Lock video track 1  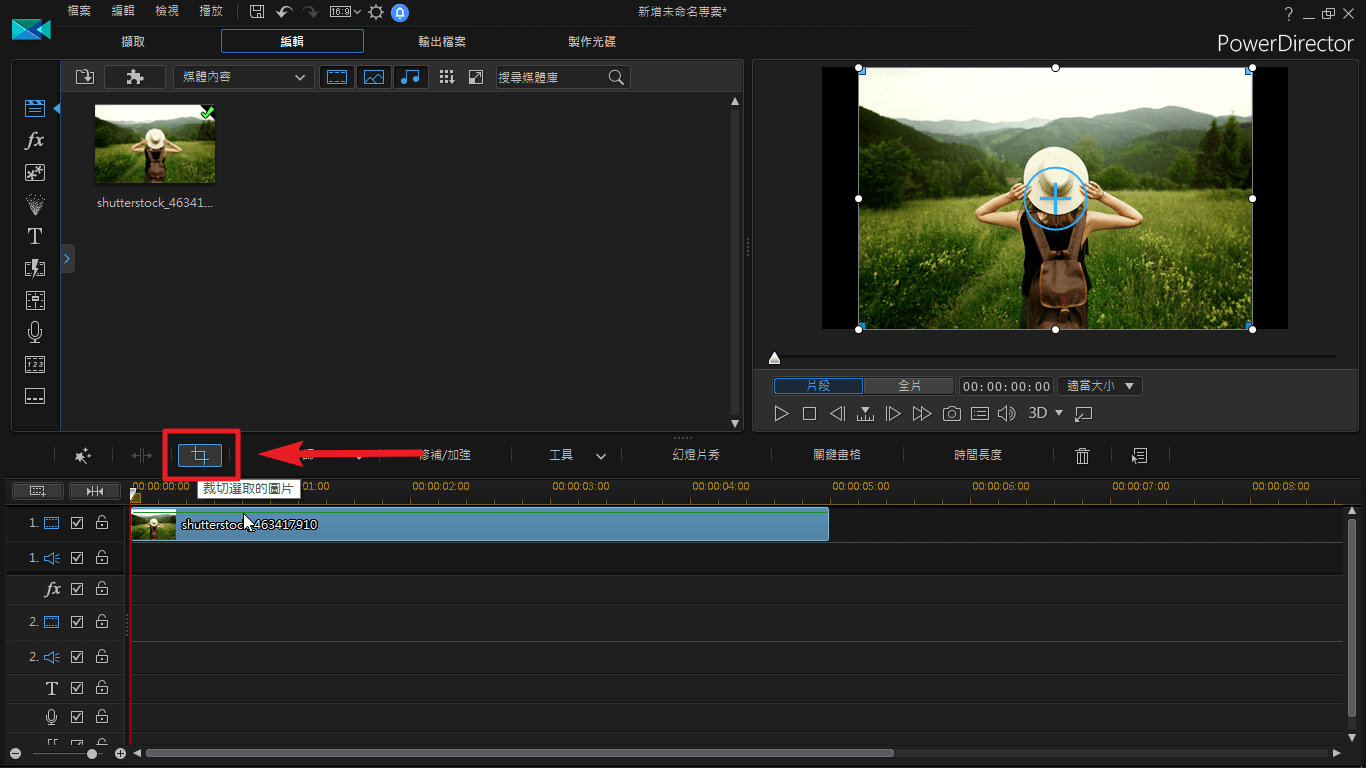pyautogui.click(x=102, y=523)
